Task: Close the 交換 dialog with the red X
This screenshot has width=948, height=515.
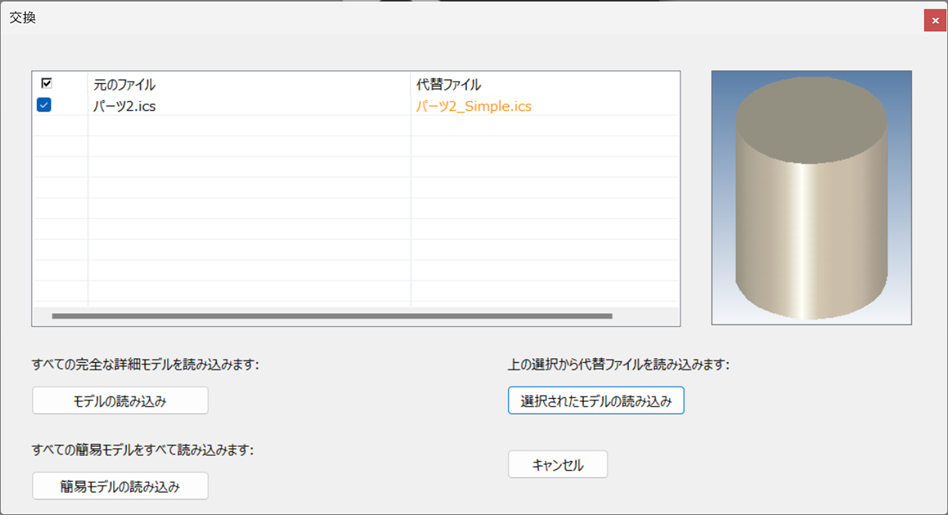Action: tap(935, 20)
